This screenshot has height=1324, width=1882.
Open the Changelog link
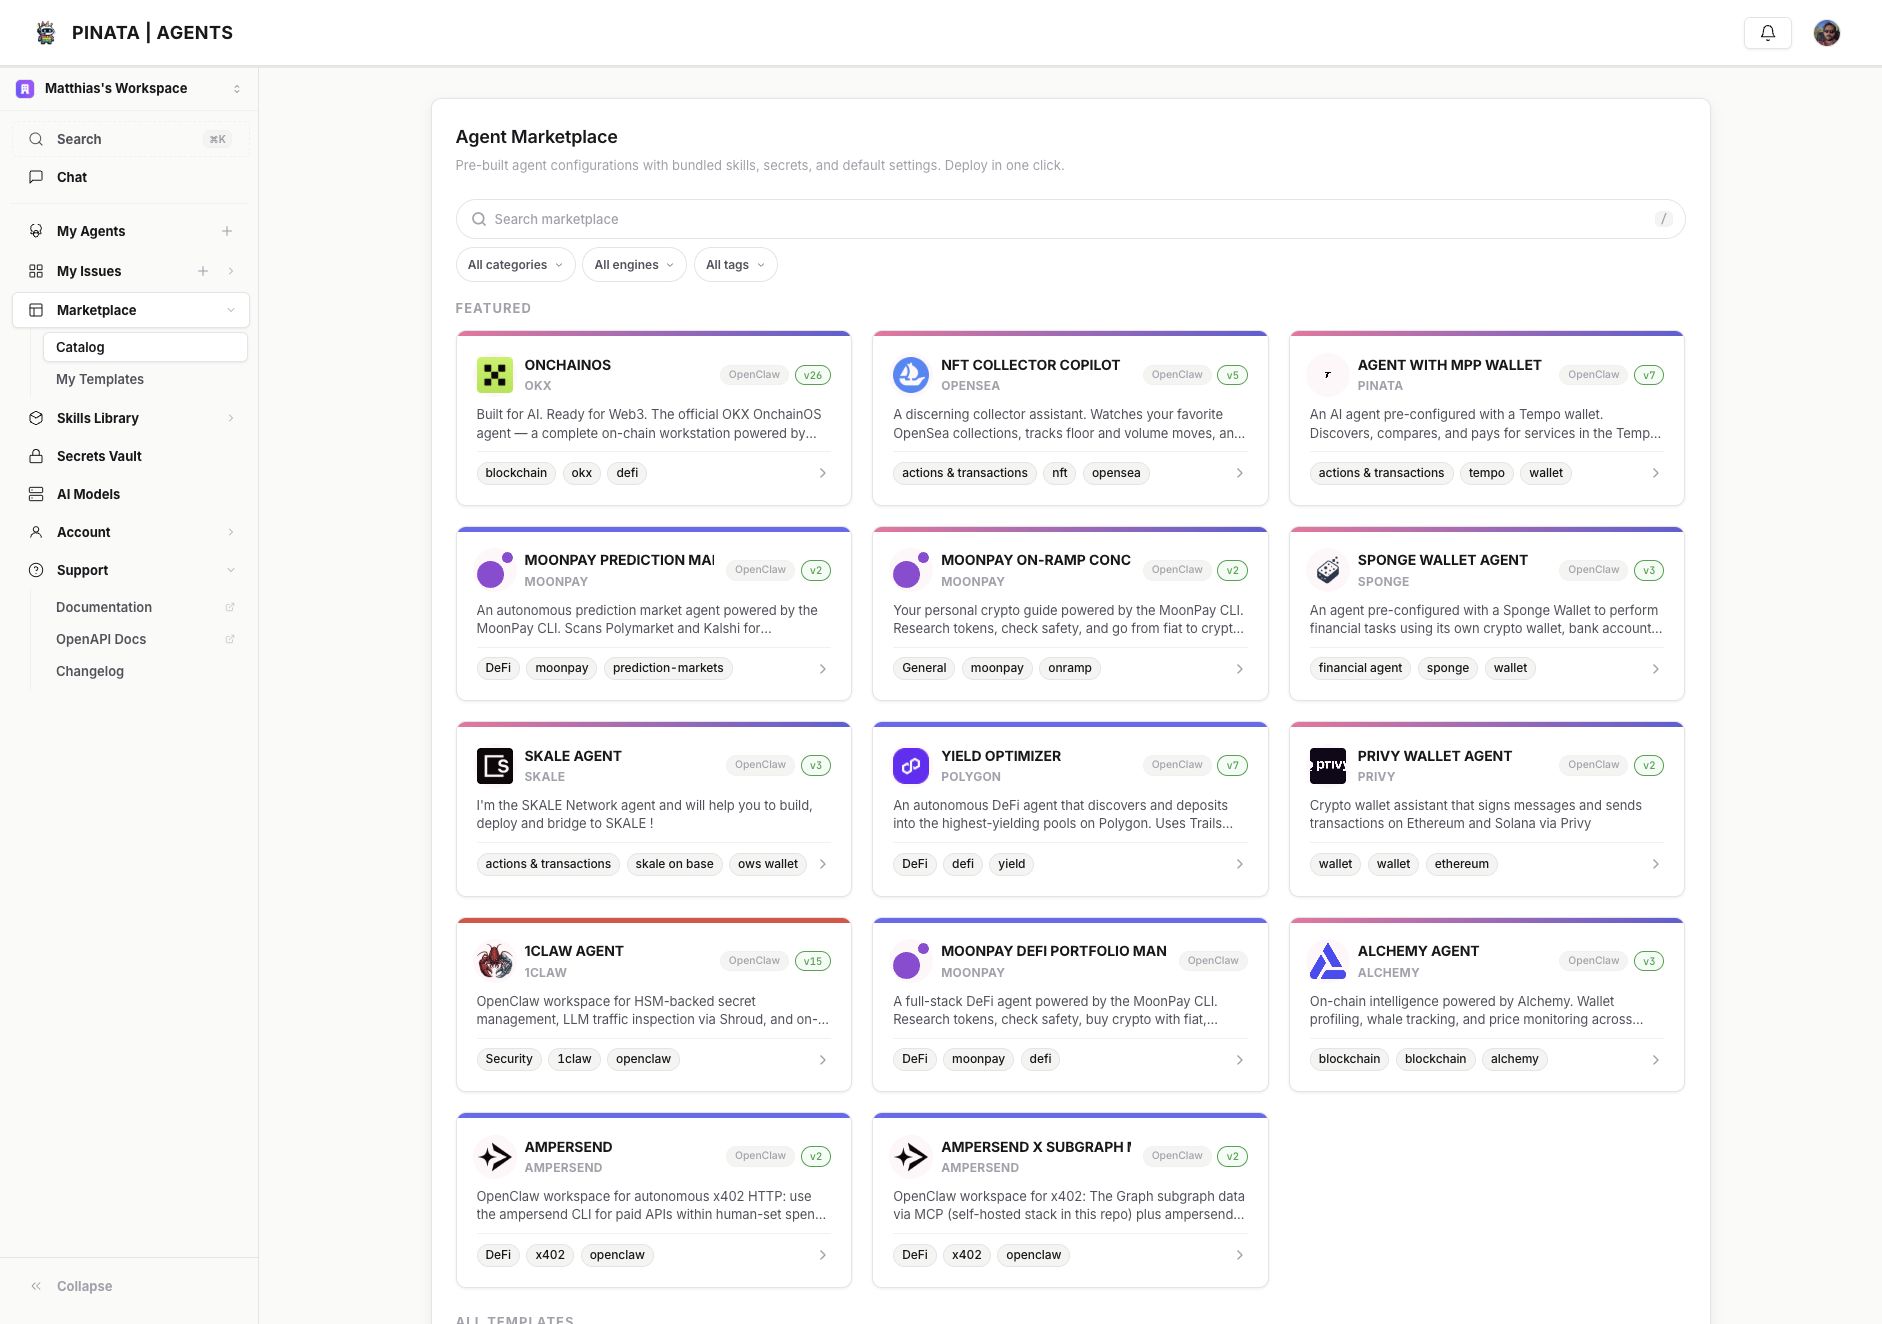pyautogui.click(x=90, y=671)
